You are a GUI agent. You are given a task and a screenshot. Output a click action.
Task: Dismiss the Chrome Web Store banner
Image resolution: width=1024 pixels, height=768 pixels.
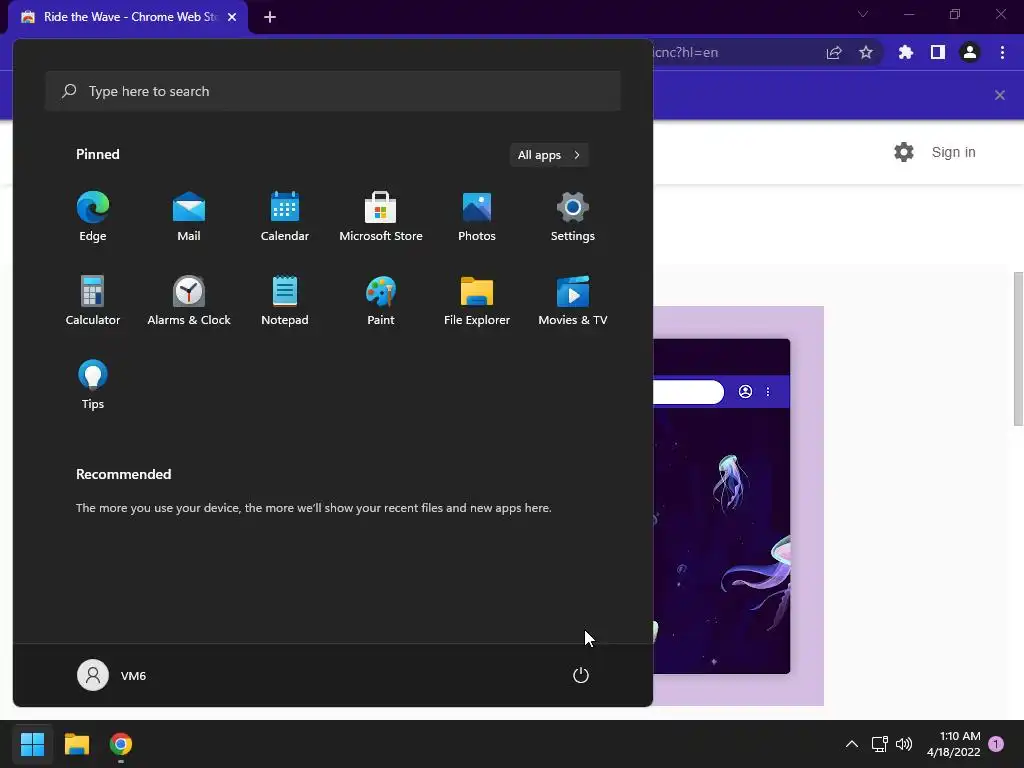click(x=1000, y=95)
